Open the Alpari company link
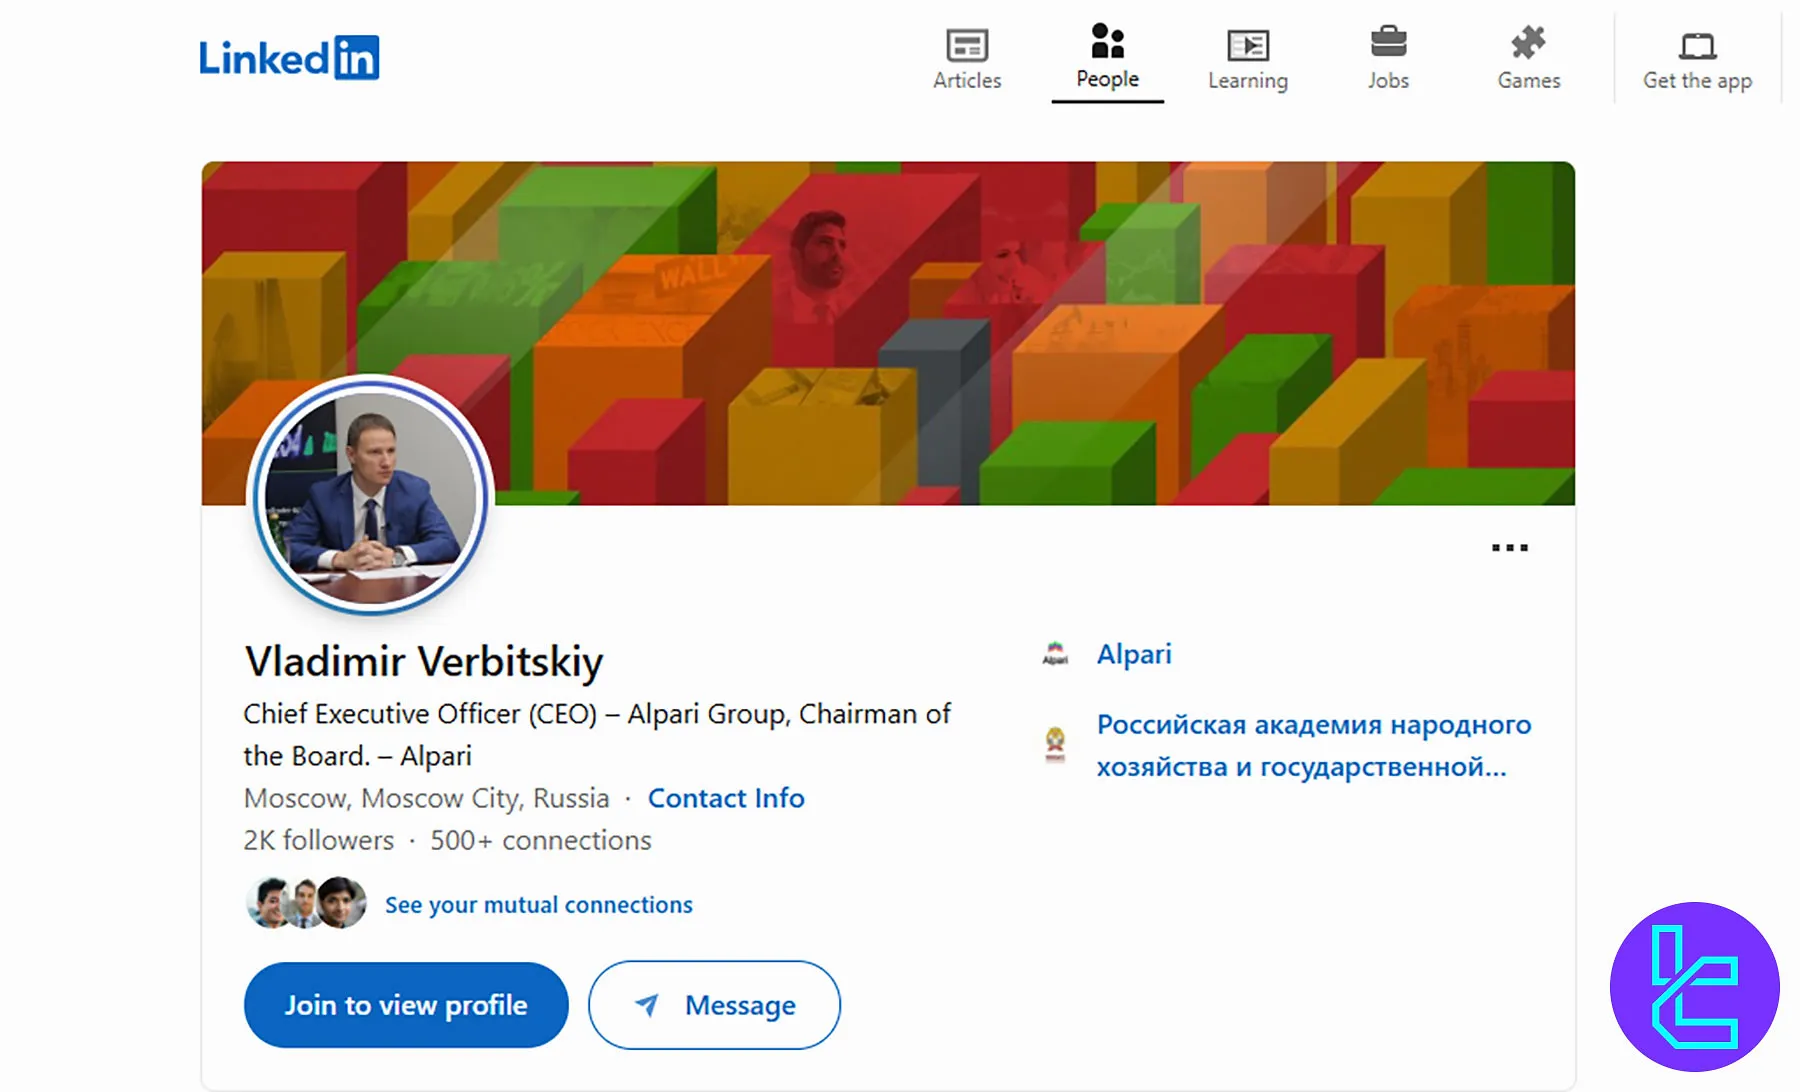The width and height of the screenshot is (1800, 1092). [1134, 654]
